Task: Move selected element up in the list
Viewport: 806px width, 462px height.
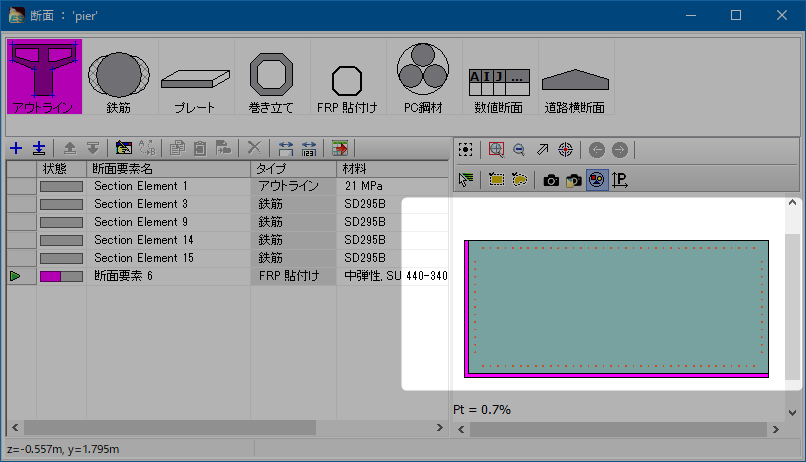Action: point(70,149)
